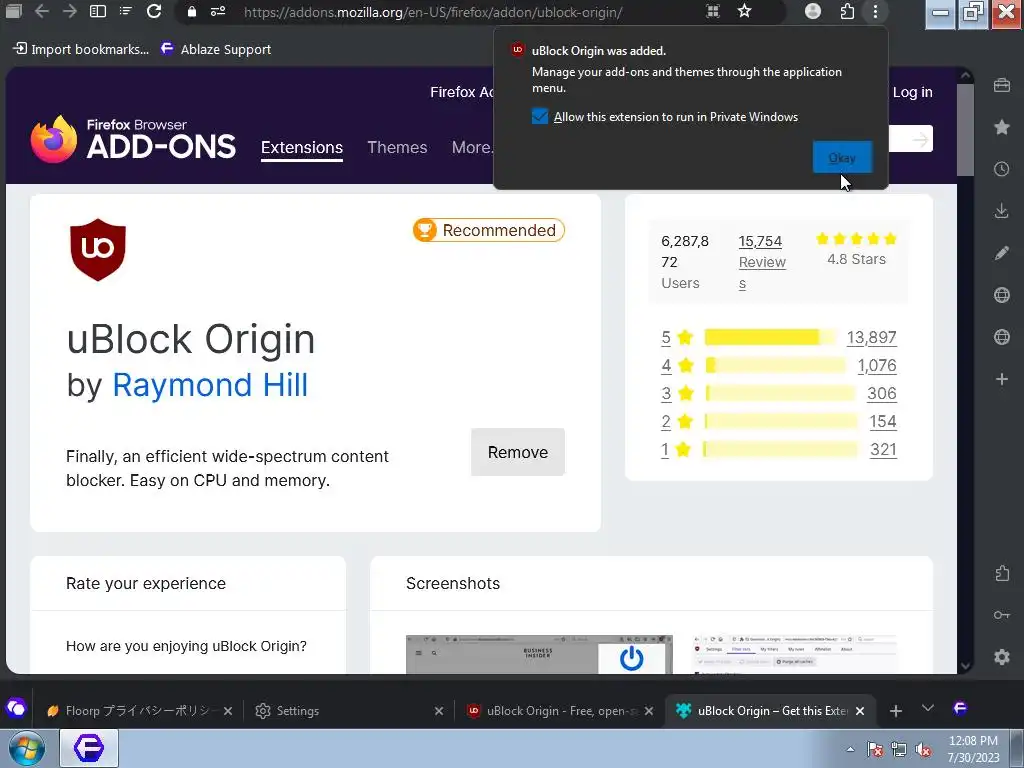Click the Floorp icon right of tab bar
Viewport: 1024px width, 768px height.
(959, 708)
